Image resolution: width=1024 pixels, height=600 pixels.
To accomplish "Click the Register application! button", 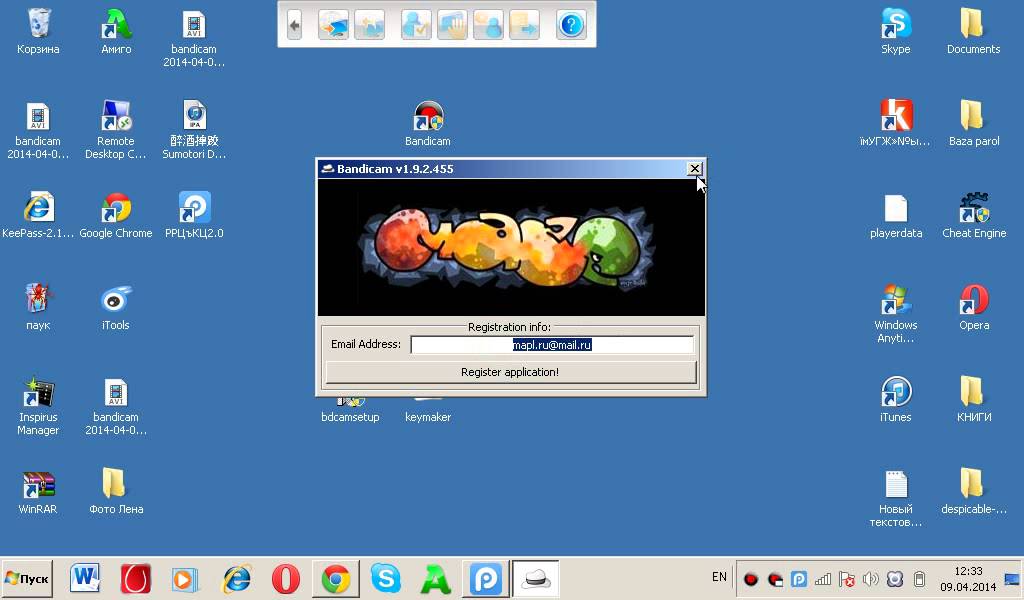I will click(511, 372).
